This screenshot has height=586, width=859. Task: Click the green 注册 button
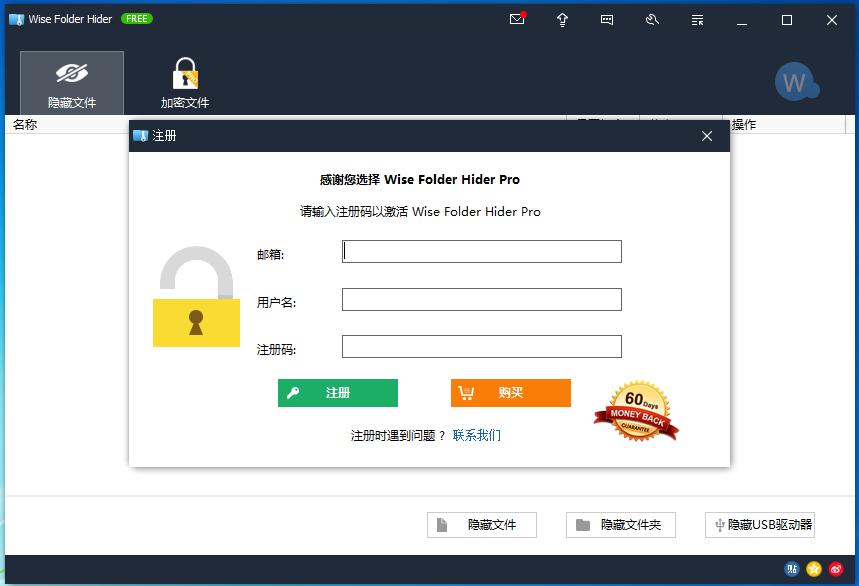pos(337,393)
